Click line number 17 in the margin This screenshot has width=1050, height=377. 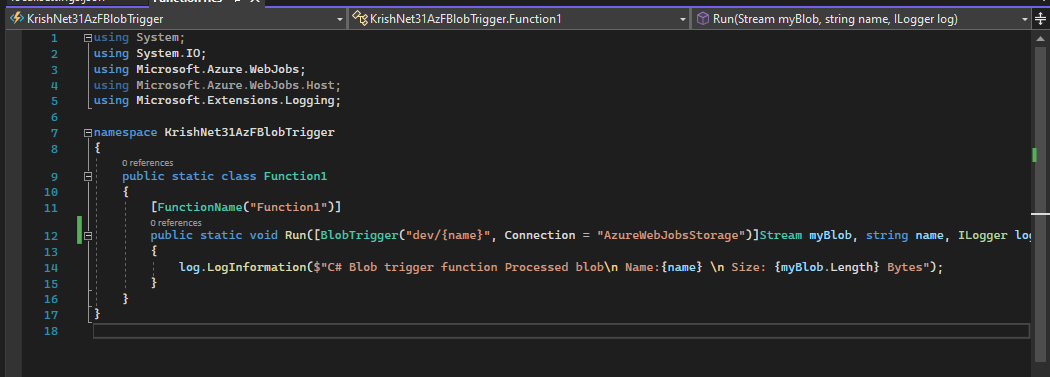(51, 314)
